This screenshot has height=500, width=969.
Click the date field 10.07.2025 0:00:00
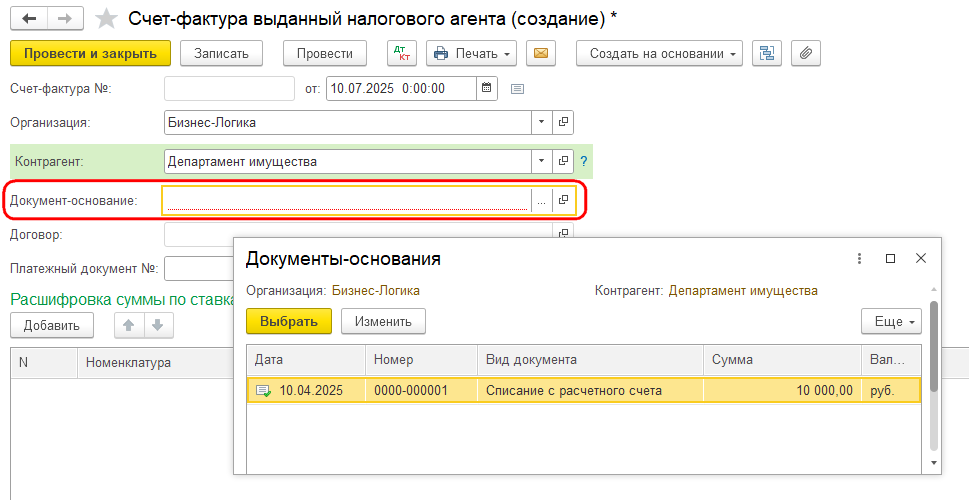coord(401,88)
